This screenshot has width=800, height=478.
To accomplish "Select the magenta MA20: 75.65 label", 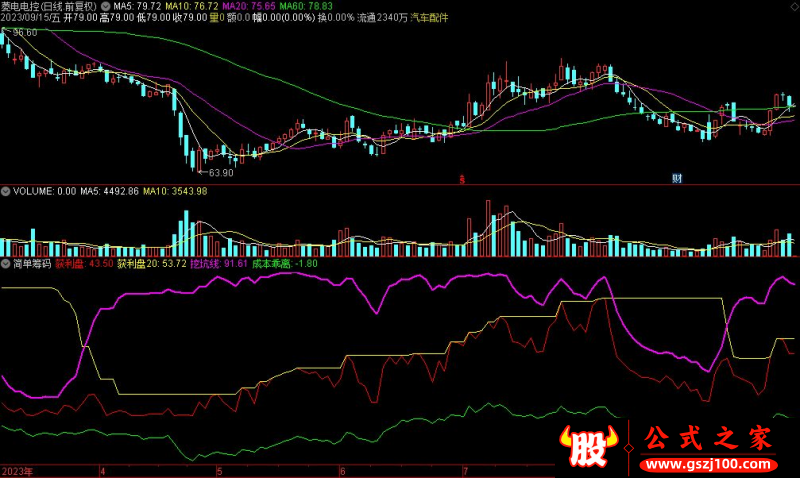I will pyautogui.click(x=249, y=6).
